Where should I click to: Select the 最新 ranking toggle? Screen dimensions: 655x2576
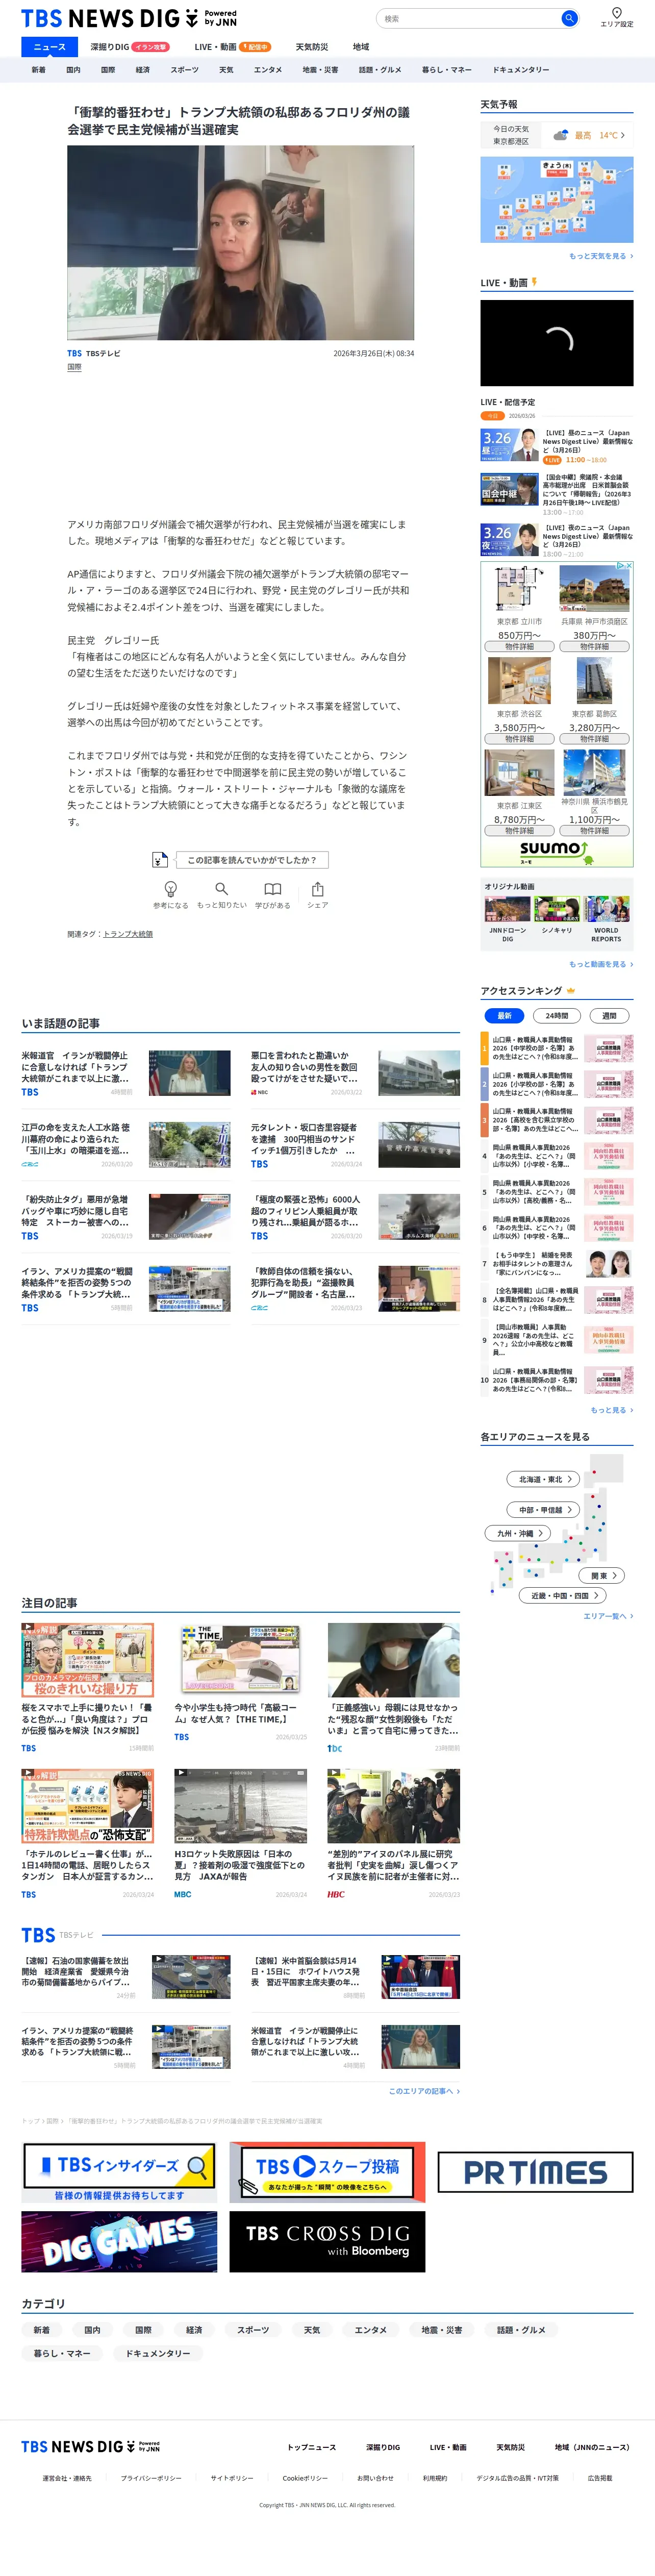click(x=505, y=1016)
